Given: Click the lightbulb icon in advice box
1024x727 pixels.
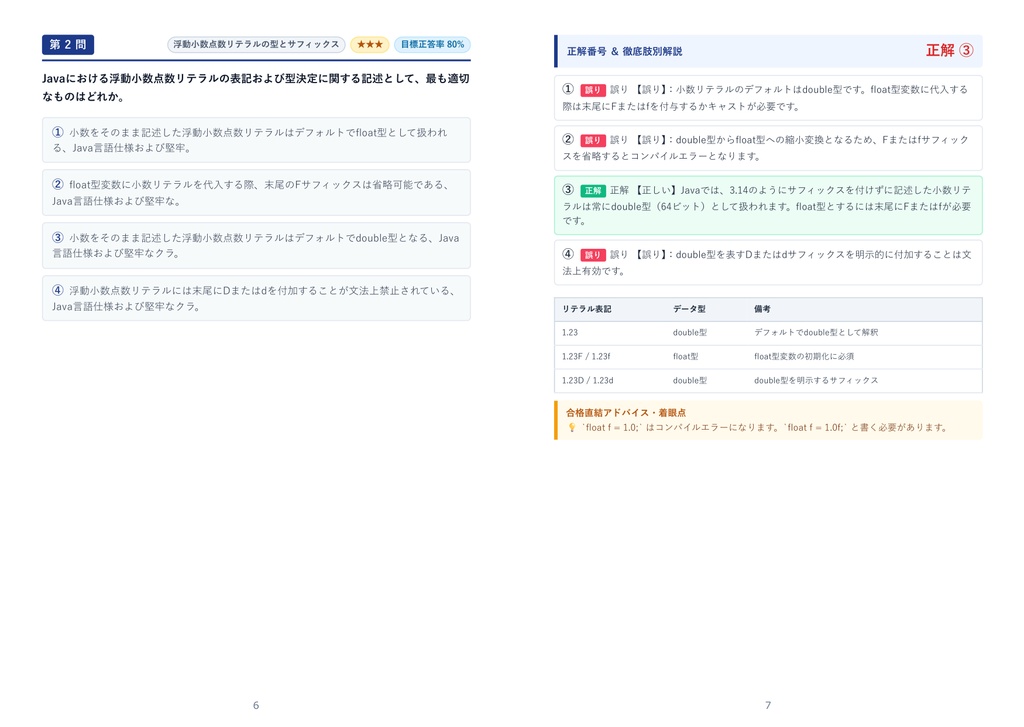Looking at the screenshot, I should coord(572,428).
